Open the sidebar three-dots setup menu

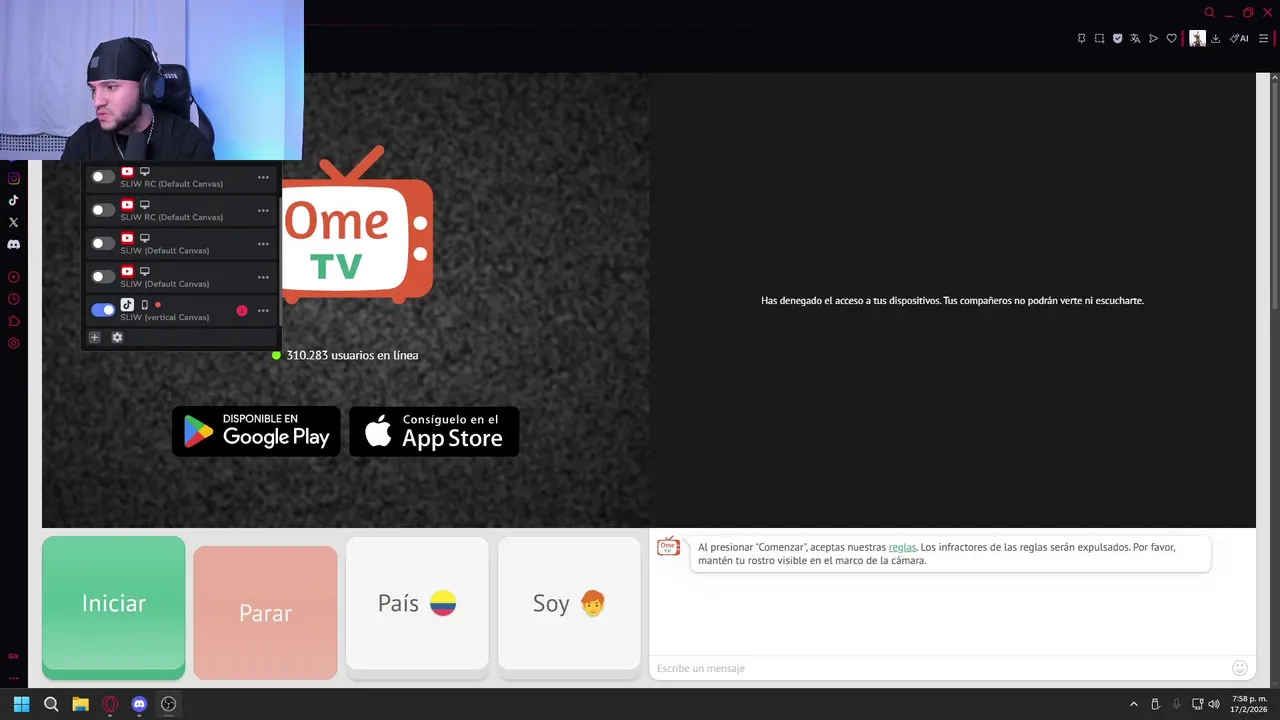coord(13,677)
